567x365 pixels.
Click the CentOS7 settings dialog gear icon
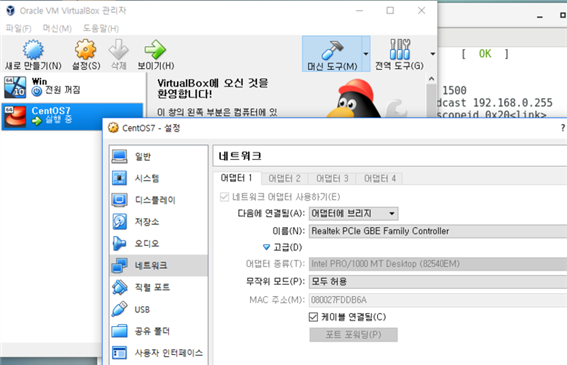point(113,128)
